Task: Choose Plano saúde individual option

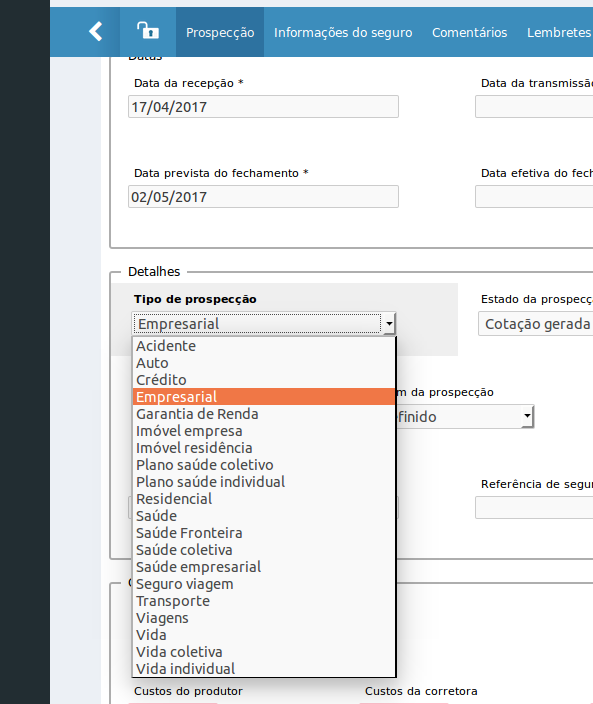Action: [264, 482]
